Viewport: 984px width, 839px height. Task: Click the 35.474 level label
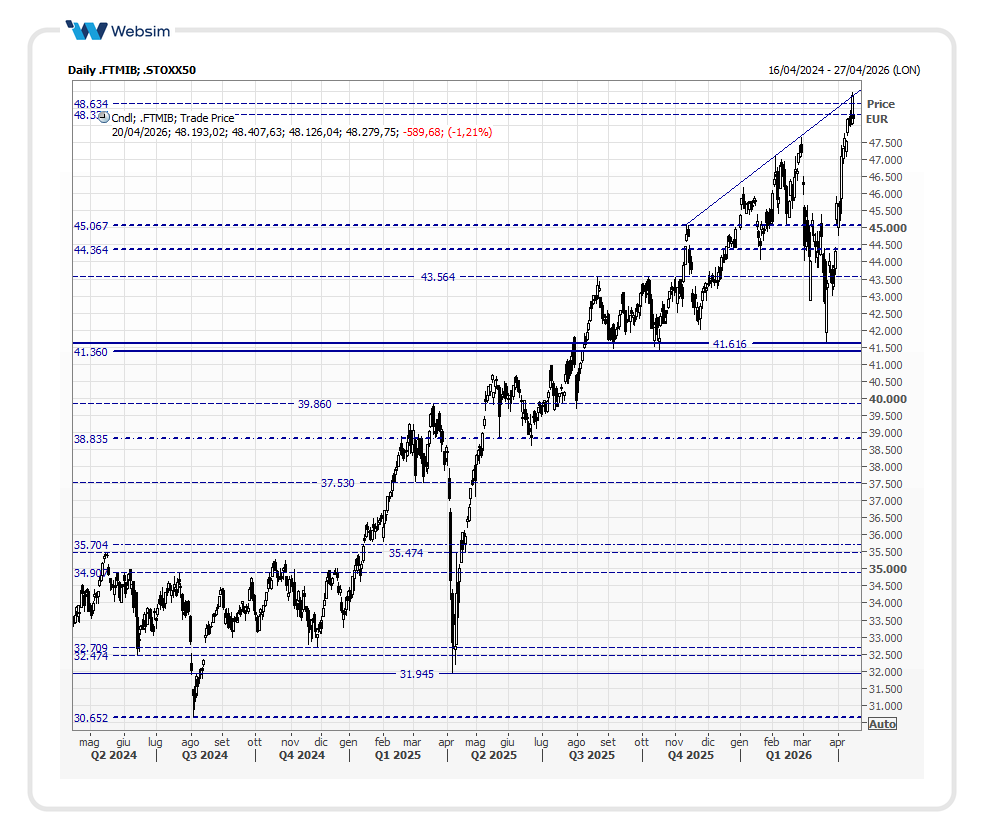pos(406,553)
